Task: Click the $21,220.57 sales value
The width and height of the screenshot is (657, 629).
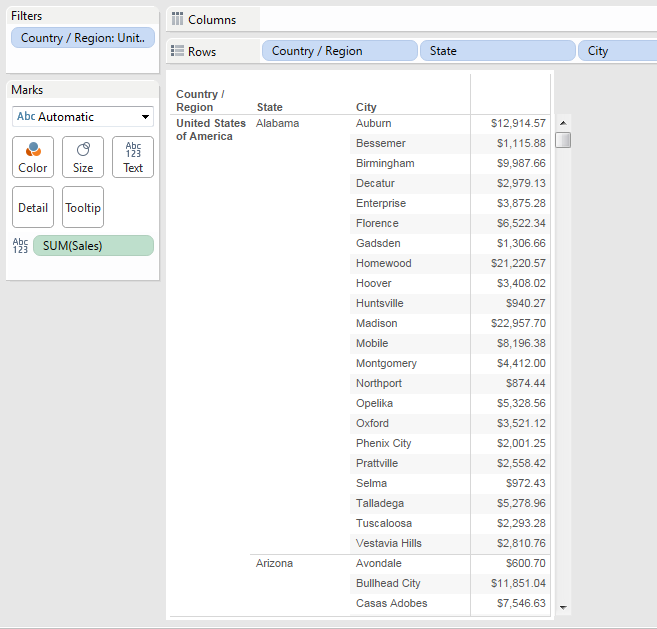Action: coord(518,263)
